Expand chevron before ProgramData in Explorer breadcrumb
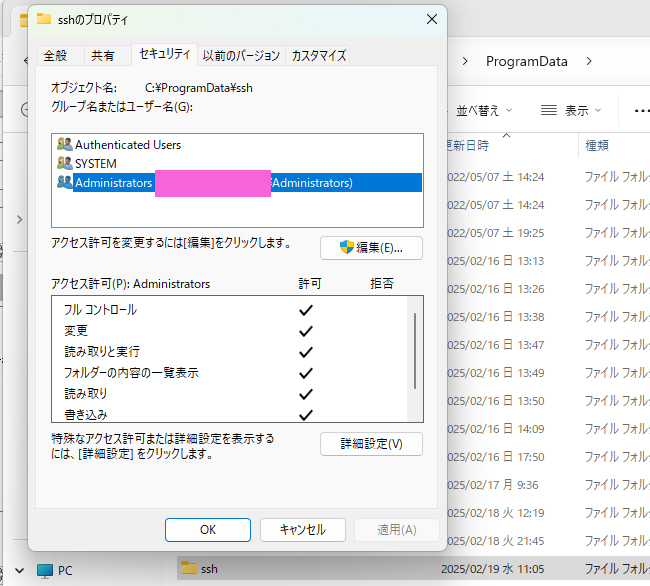Viewport: 650px width, 586px height. (x=465, y=61)
